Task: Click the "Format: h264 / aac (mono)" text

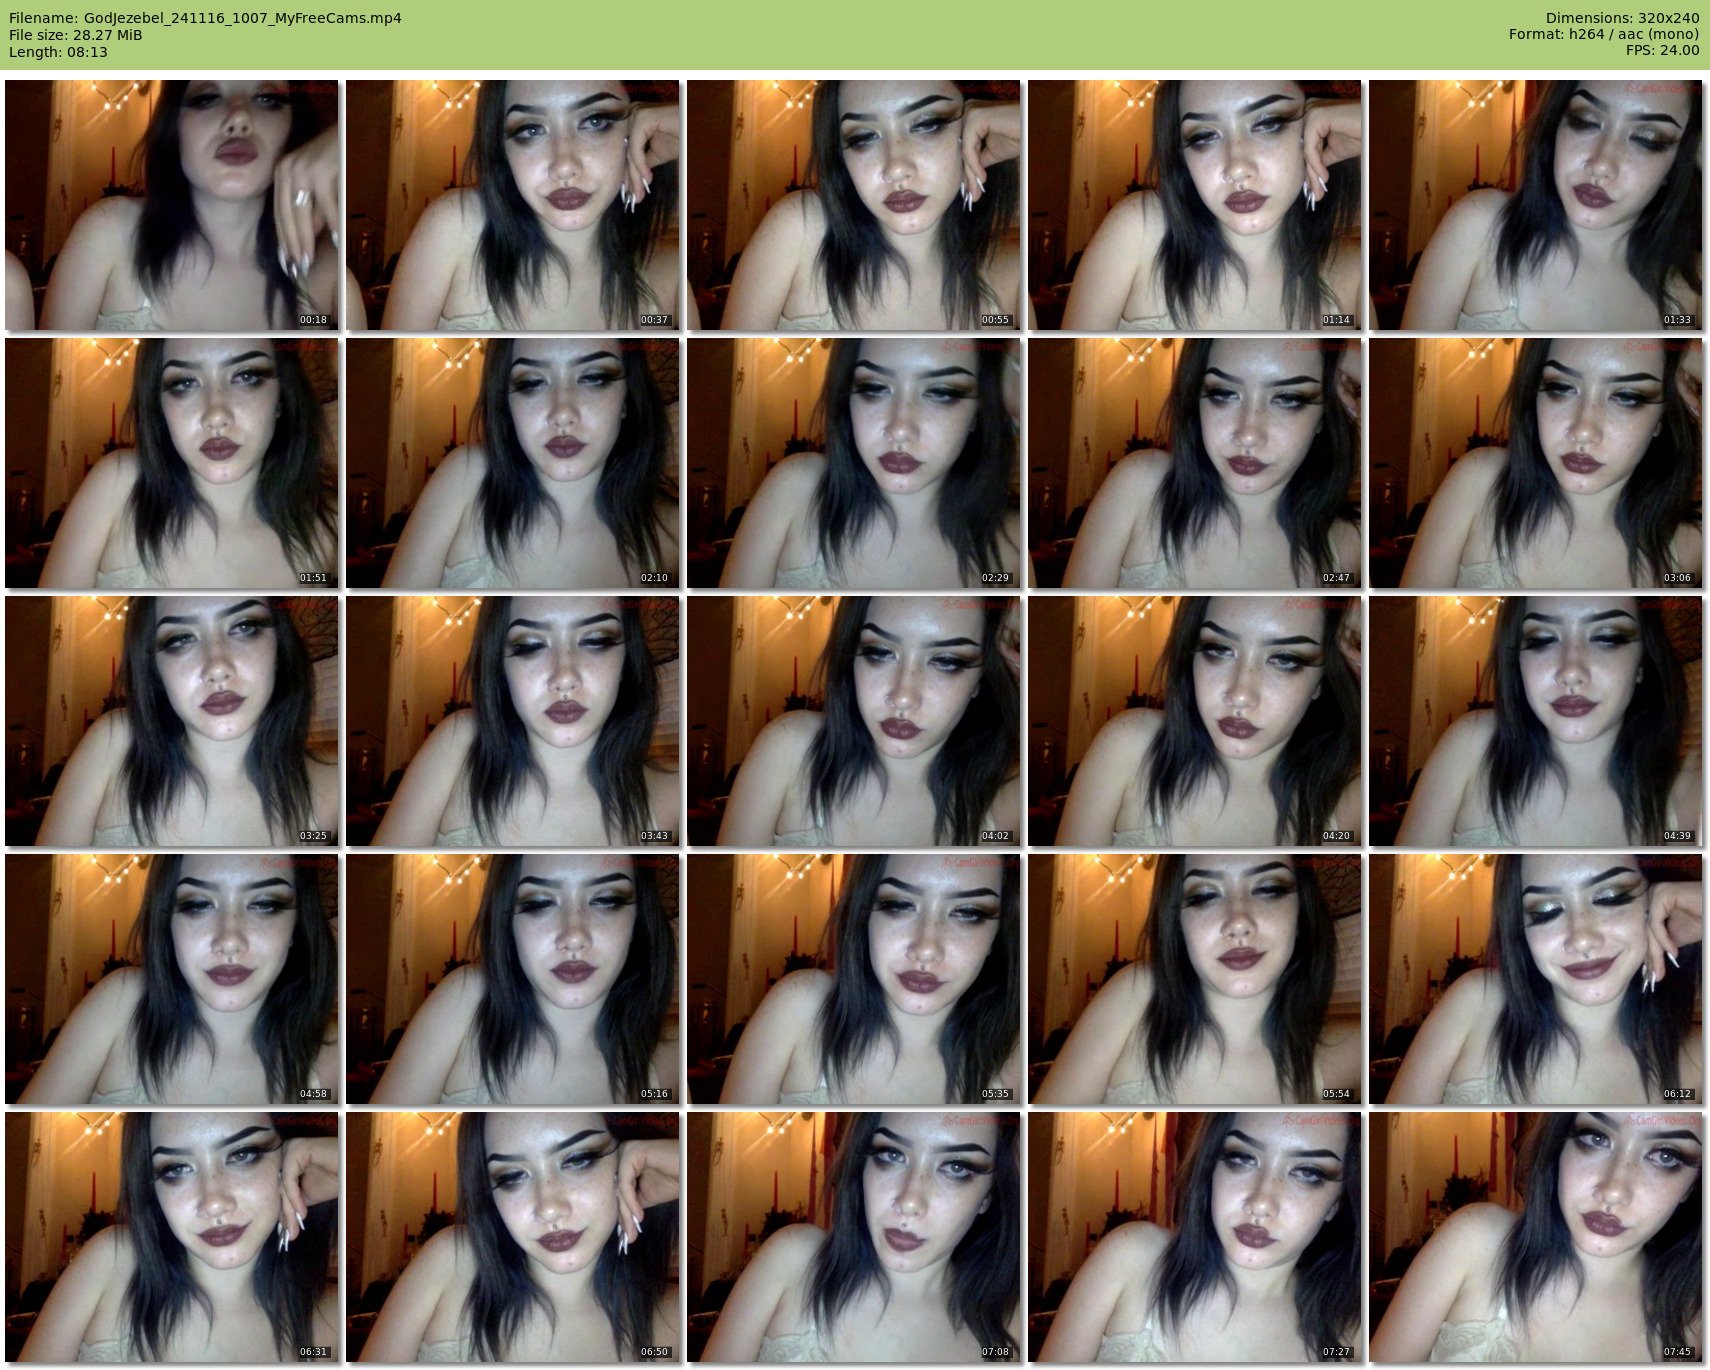Action: pos(1604,35)
